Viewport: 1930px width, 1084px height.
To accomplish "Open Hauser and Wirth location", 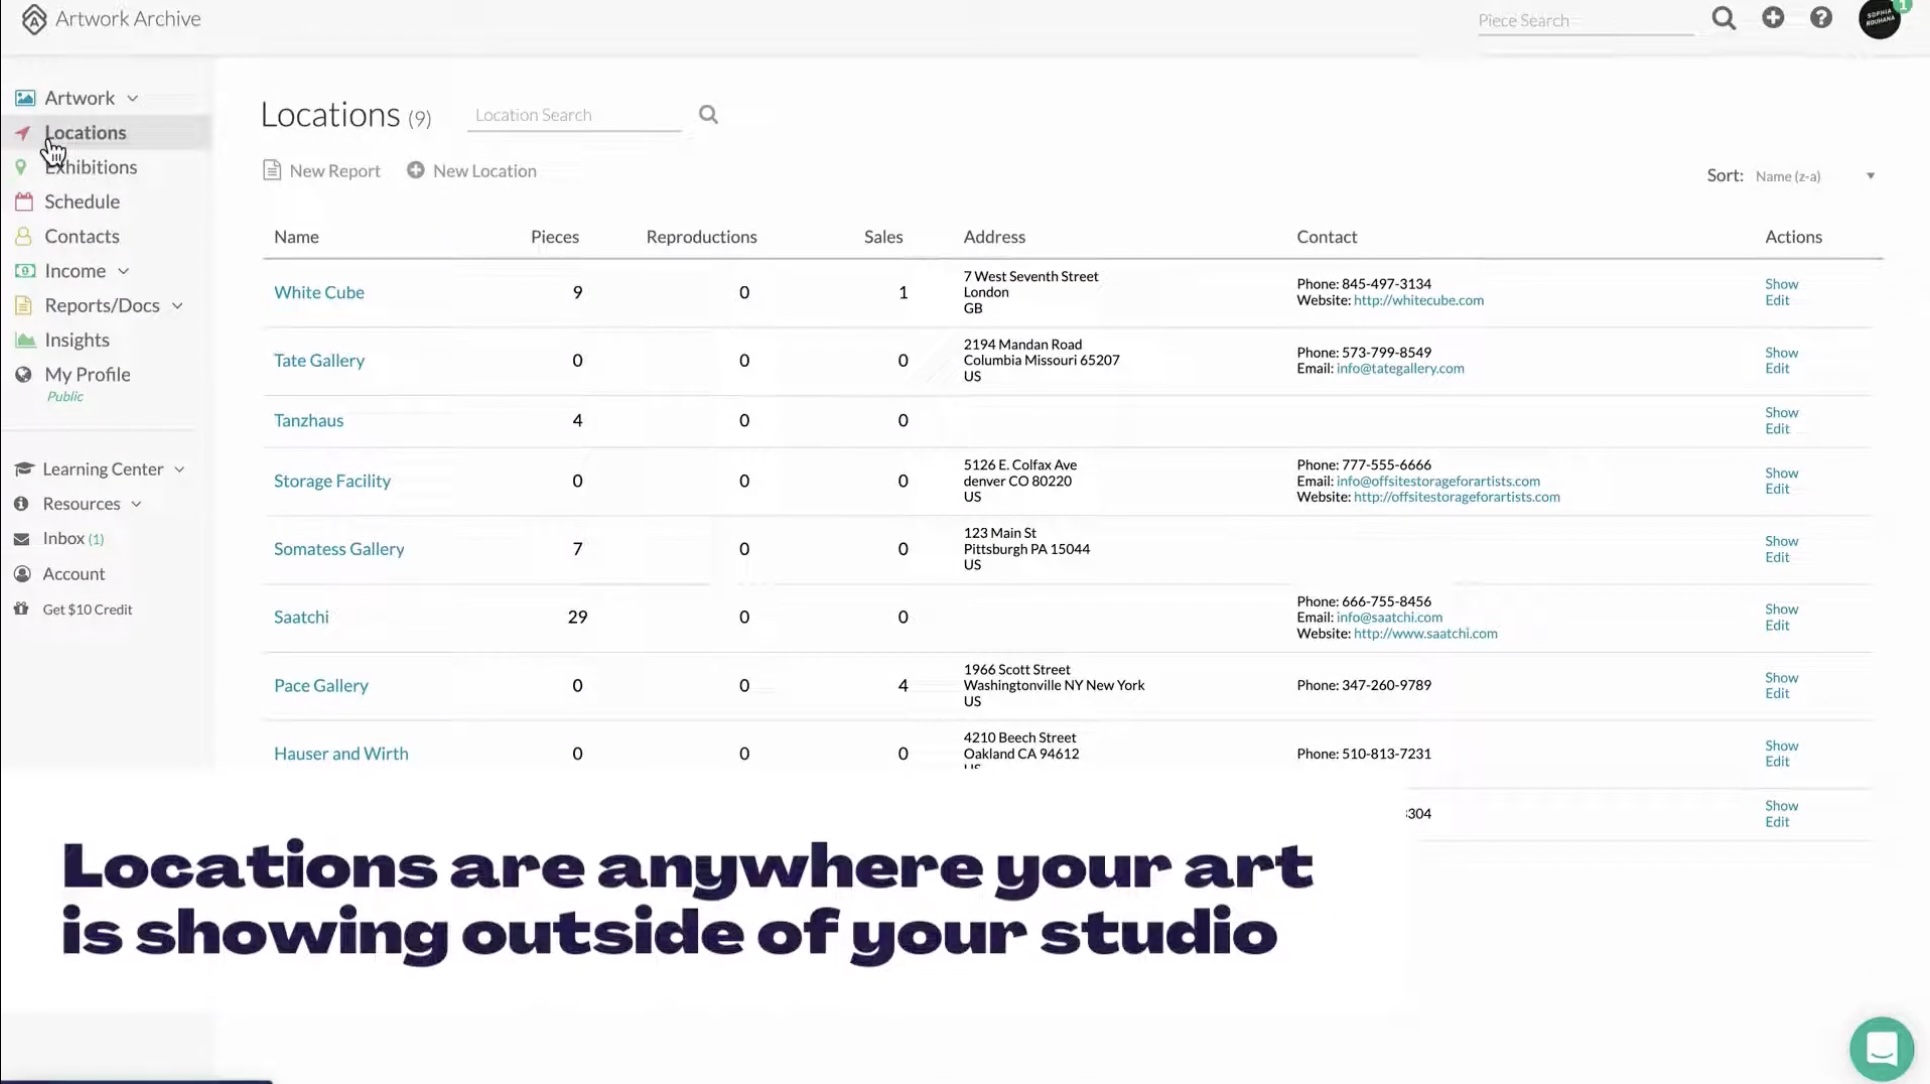I will (x=341, y=753).
